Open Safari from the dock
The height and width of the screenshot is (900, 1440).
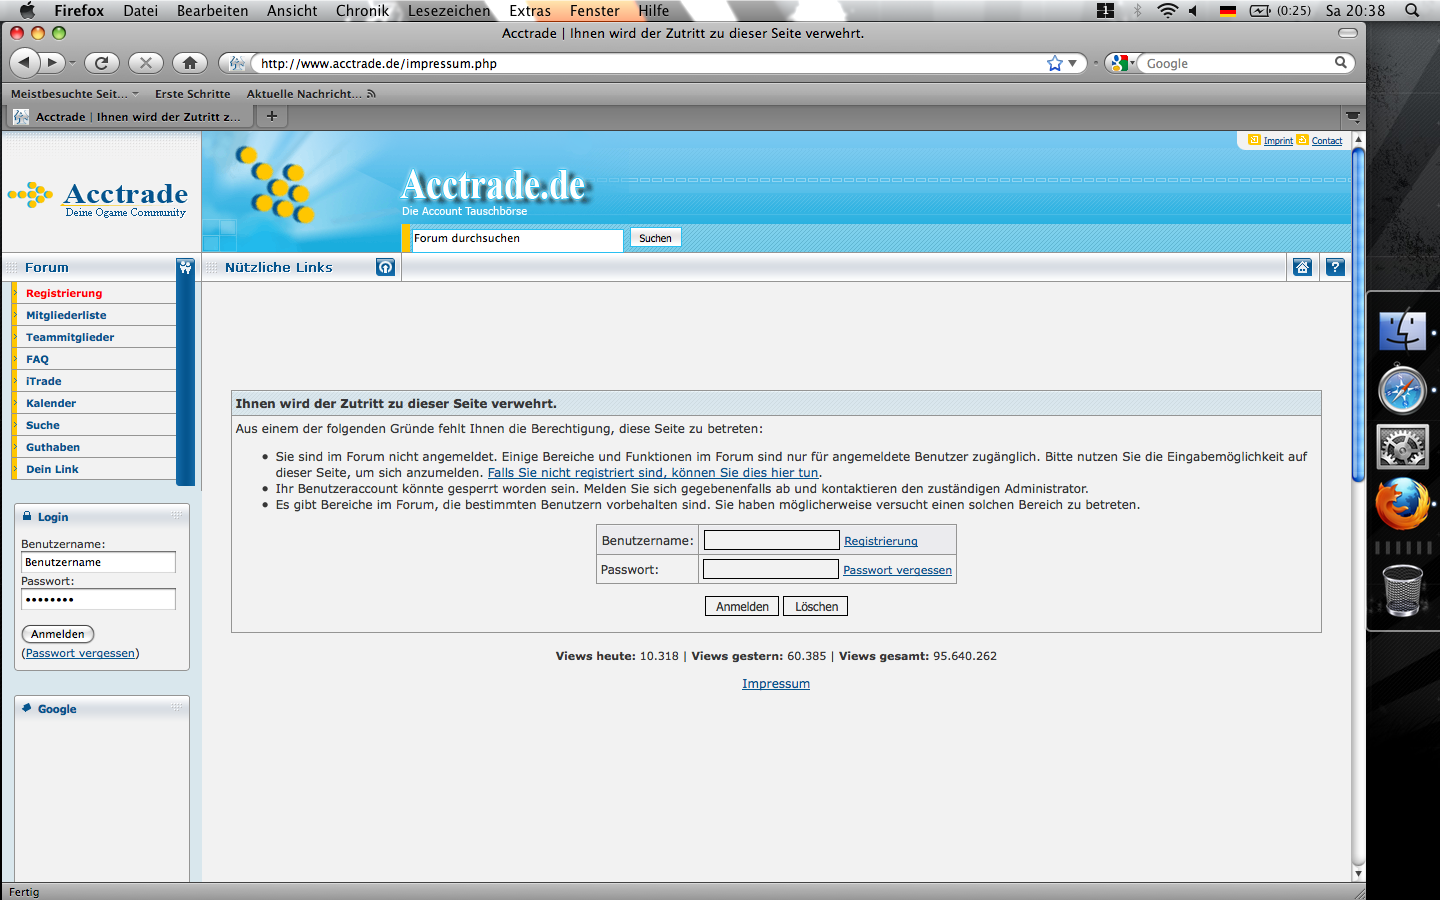[x=1402, y=390]
